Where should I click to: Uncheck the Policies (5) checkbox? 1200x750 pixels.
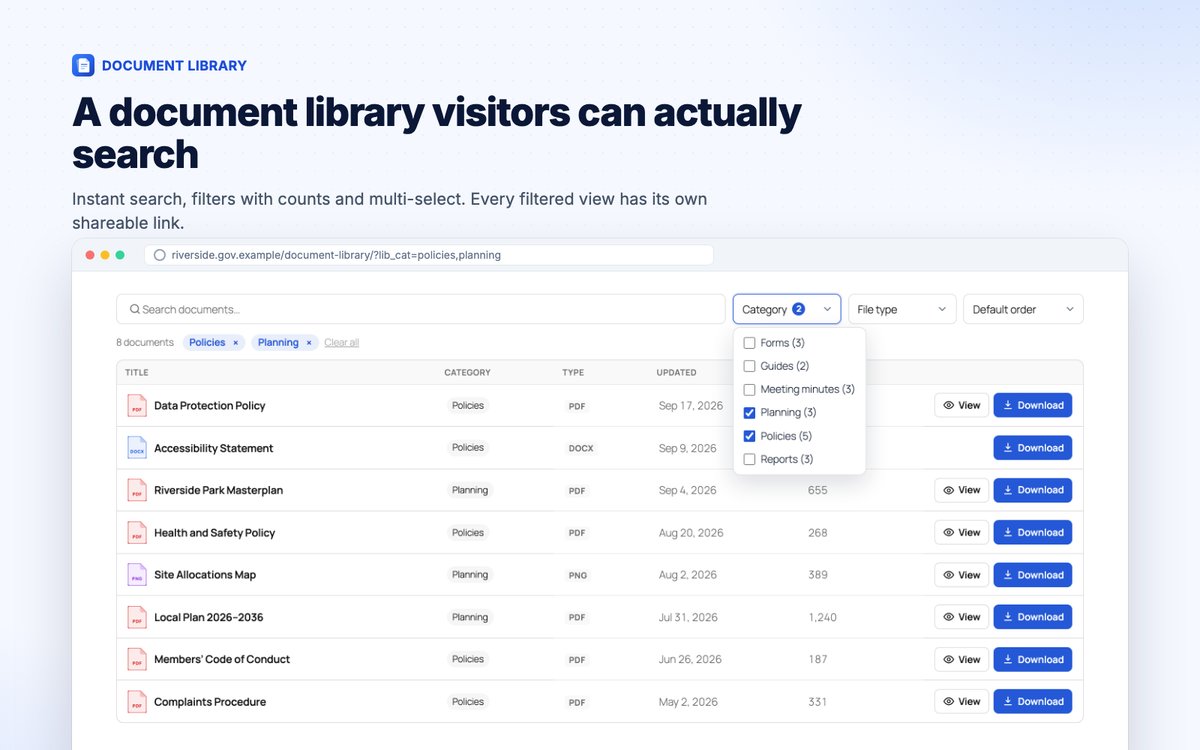[x=750, y=436]
